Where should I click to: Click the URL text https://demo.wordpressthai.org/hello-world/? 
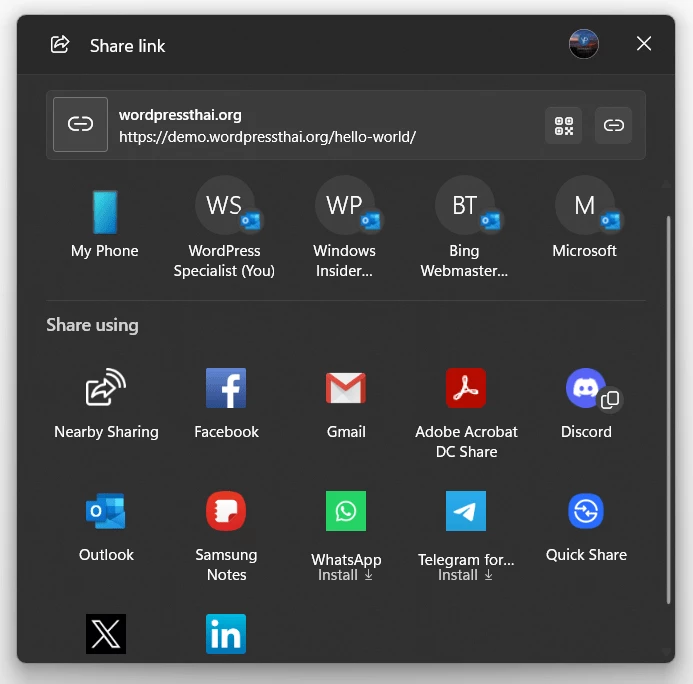pyautogui.click(x=267, y=137)
